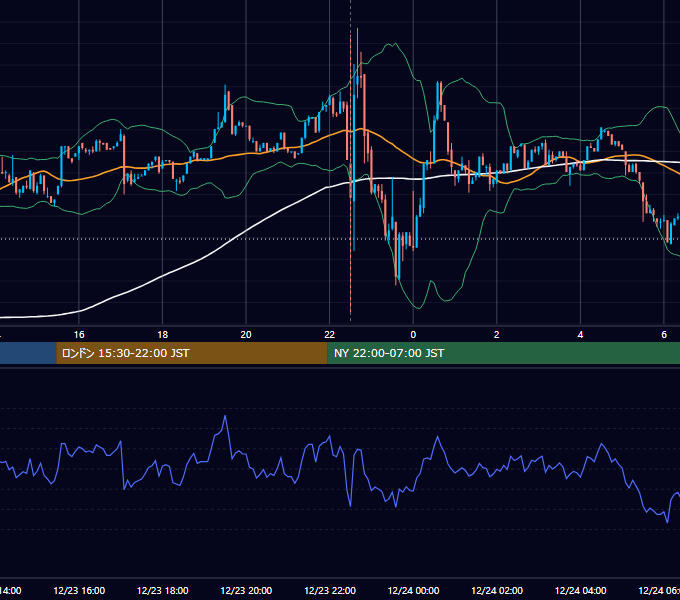Click the 12/24 00:00 time label
Screen dimensions: 680x600
point(413,590)
